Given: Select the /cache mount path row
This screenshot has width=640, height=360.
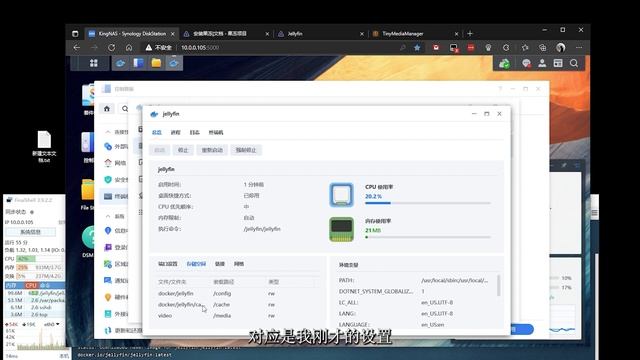Looking at the screenshot, I should 236,304.
